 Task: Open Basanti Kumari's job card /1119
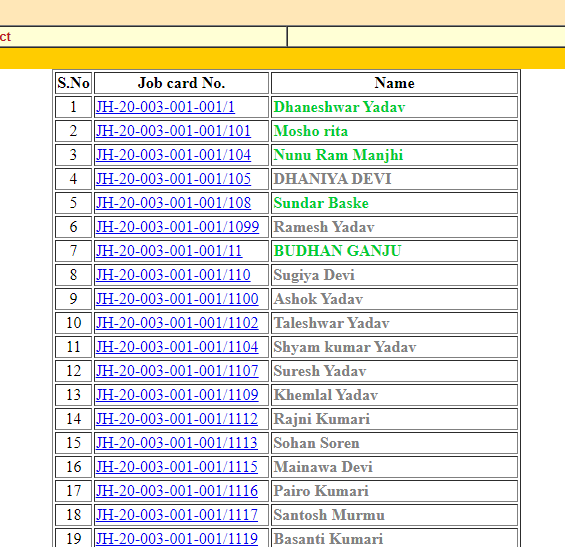[x=177, y=539]
